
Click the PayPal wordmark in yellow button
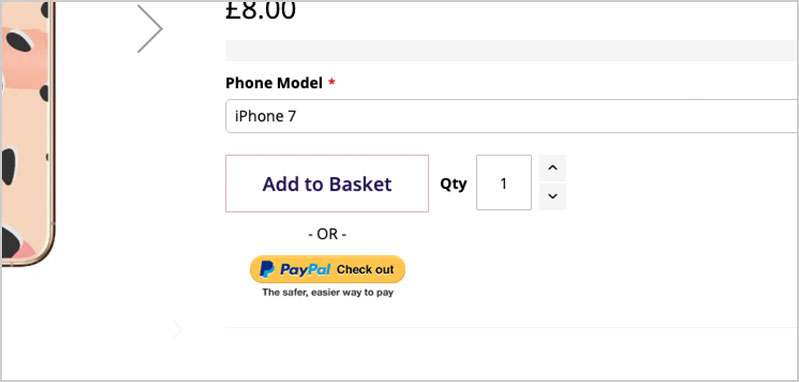pyautogui.click(x=305, y=269)
